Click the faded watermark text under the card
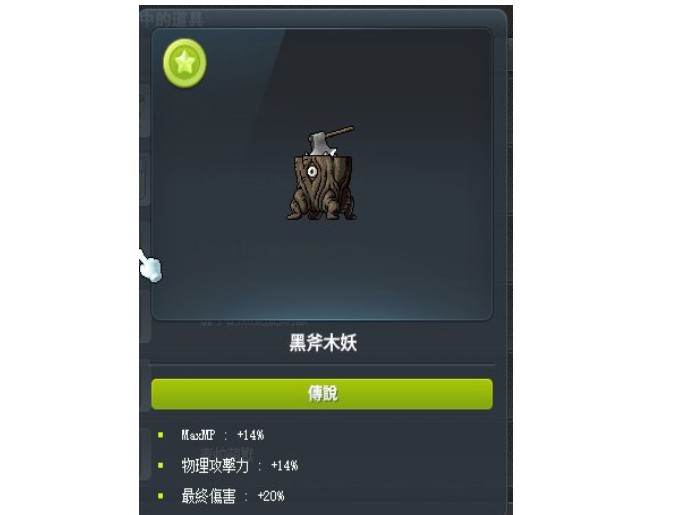696x515 pixels. pos(253,324)
